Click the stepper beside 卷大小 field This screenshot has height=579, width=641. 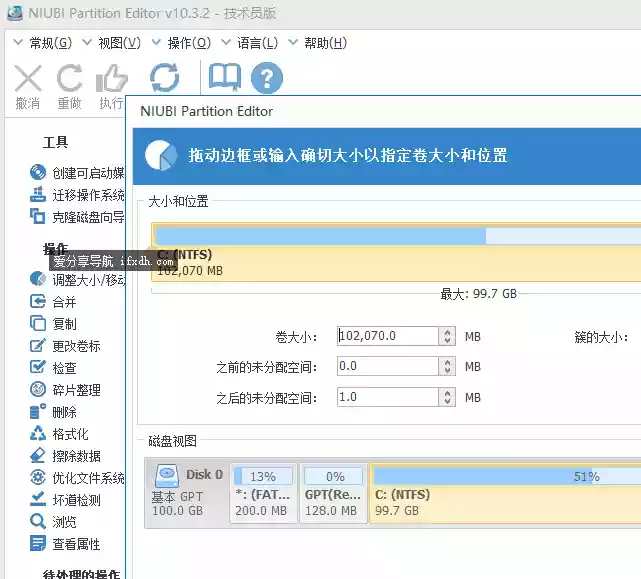[447, 336]
